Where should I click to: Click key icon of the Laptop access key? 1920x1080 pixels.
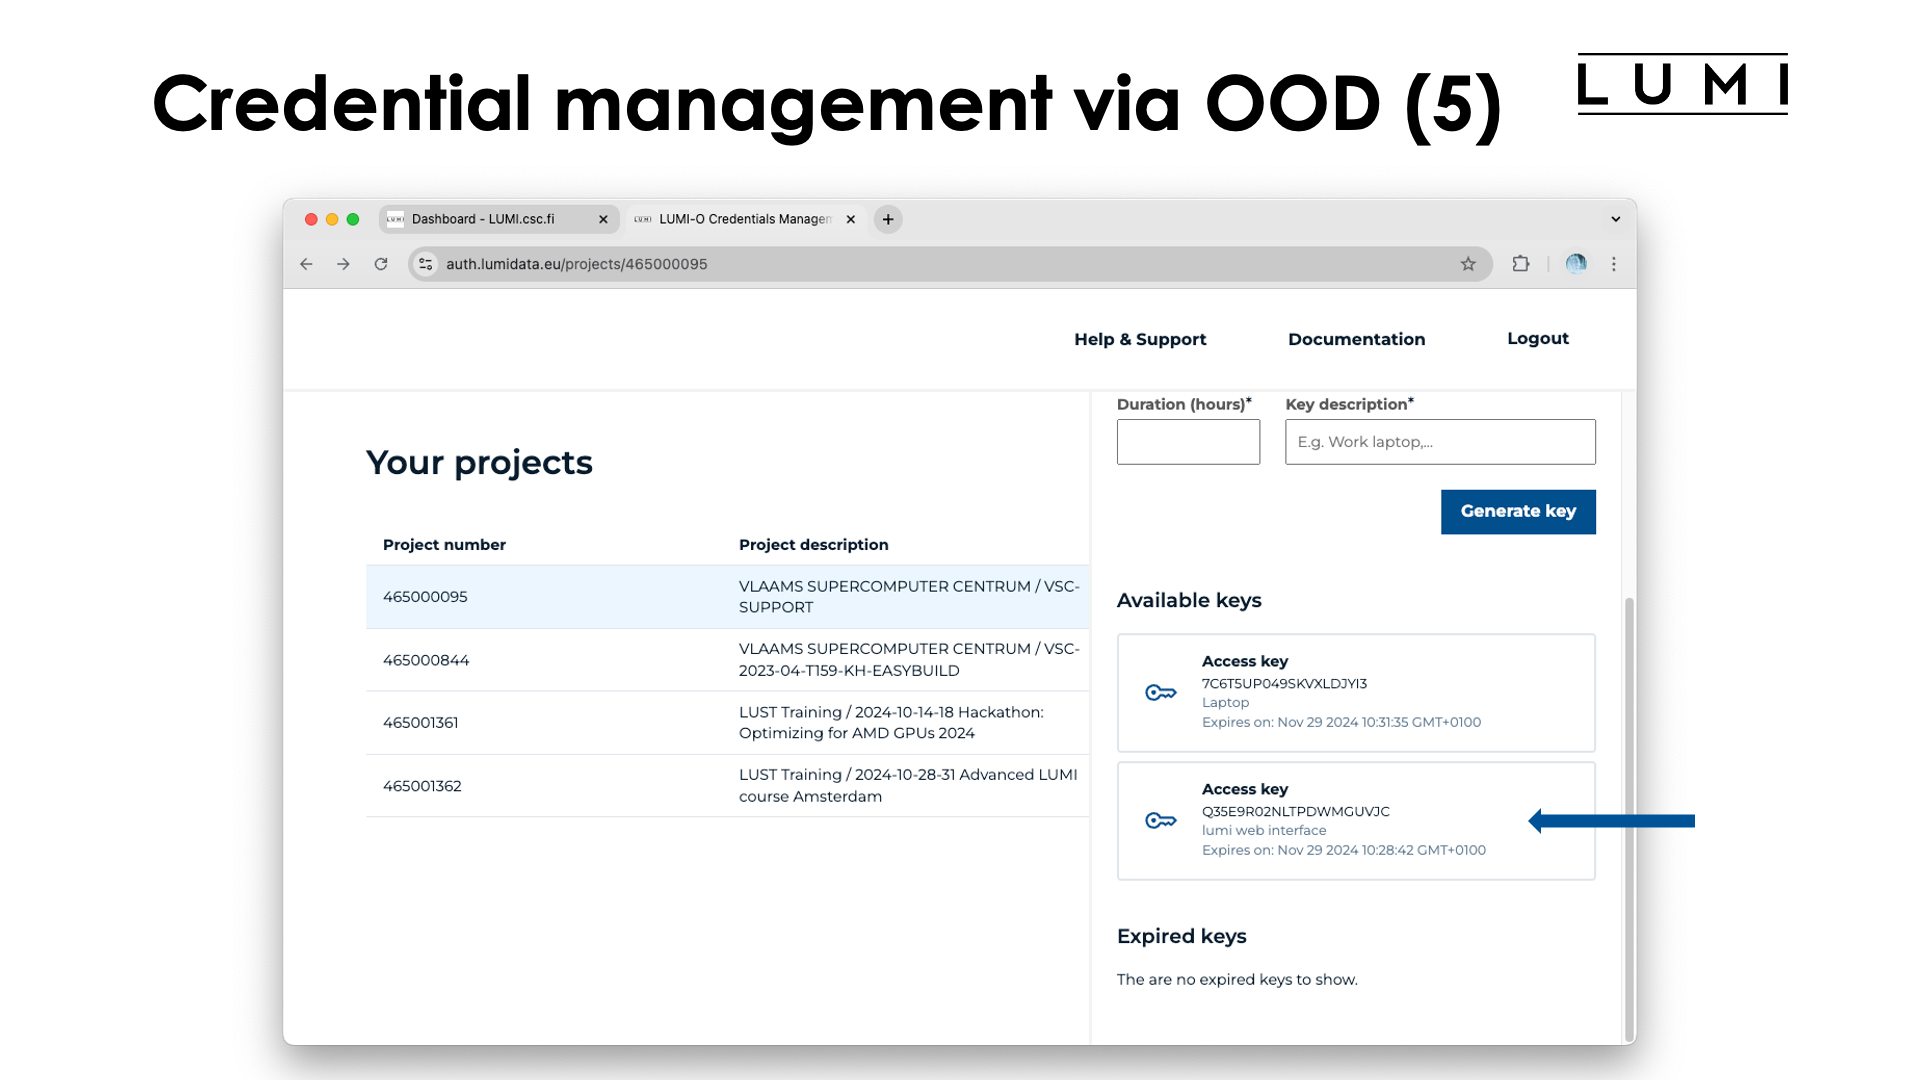coord(1161,693)
